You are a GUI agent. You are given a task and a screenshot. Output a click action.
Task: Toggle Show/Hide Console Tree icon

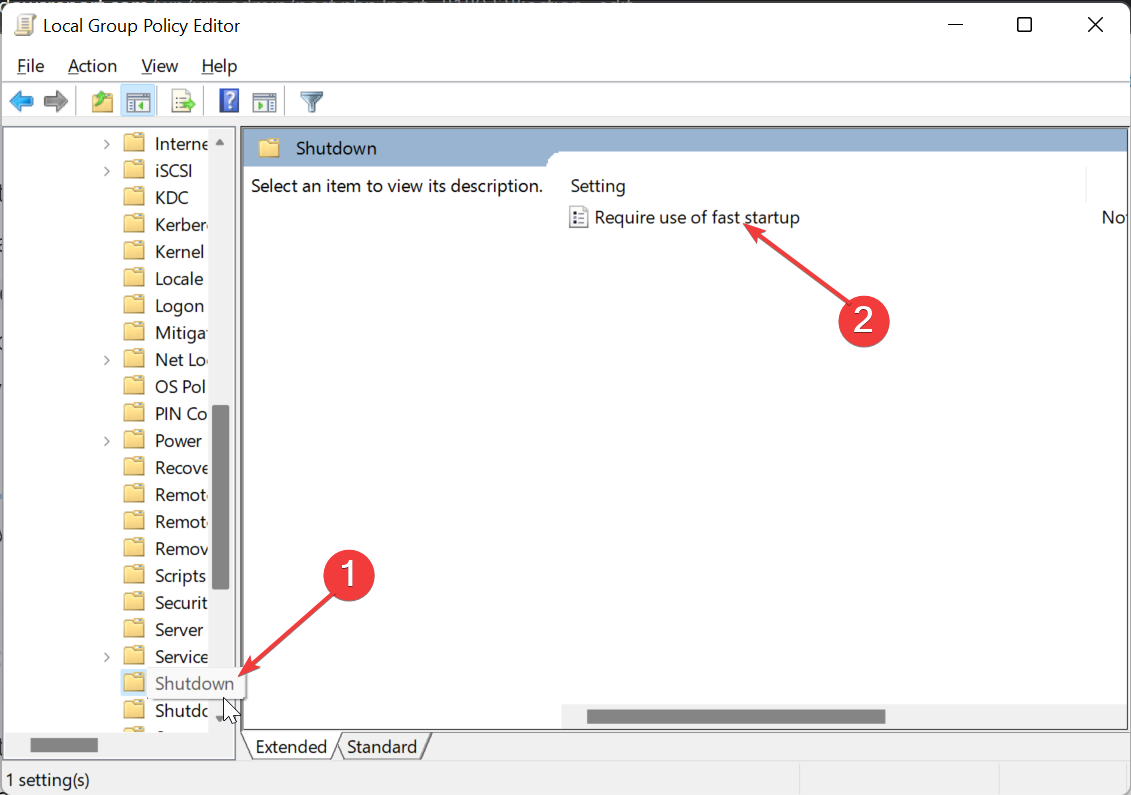(138, 102)
